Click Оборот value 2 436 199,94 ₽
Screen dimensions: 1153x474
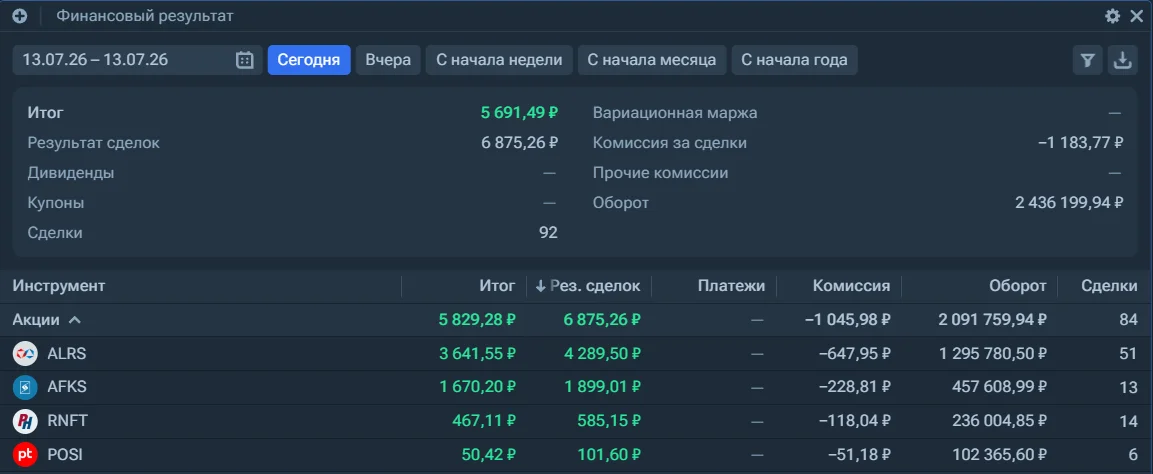click(1069, 203)
